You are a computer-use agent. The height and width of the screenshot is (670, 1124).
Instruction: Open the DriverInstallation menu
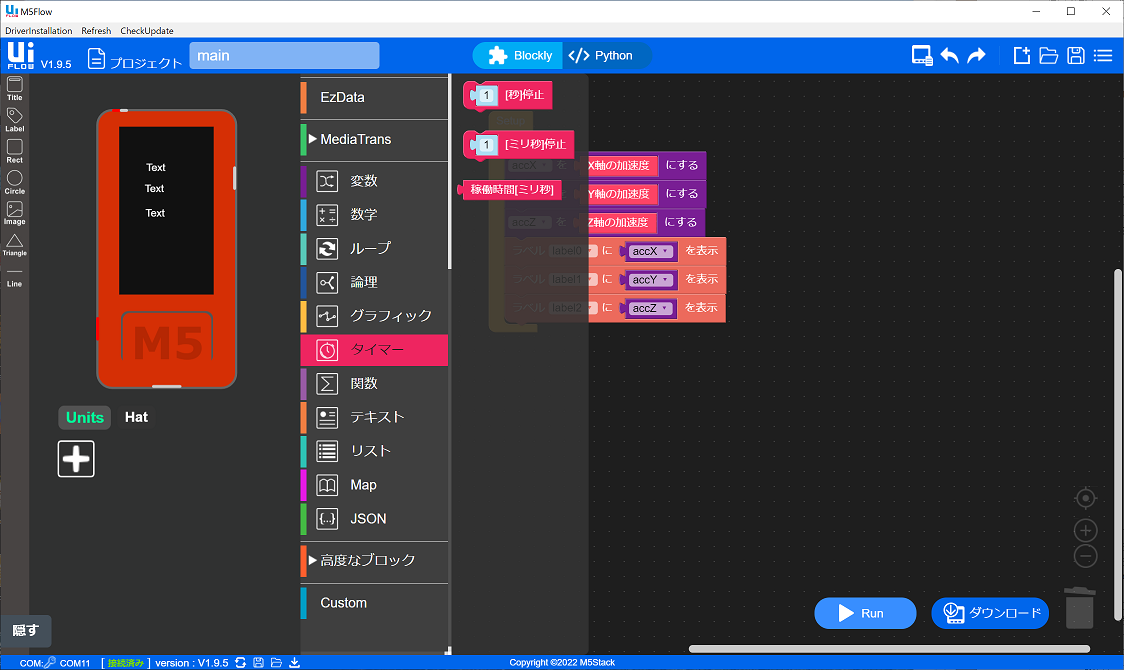(39, 31)
